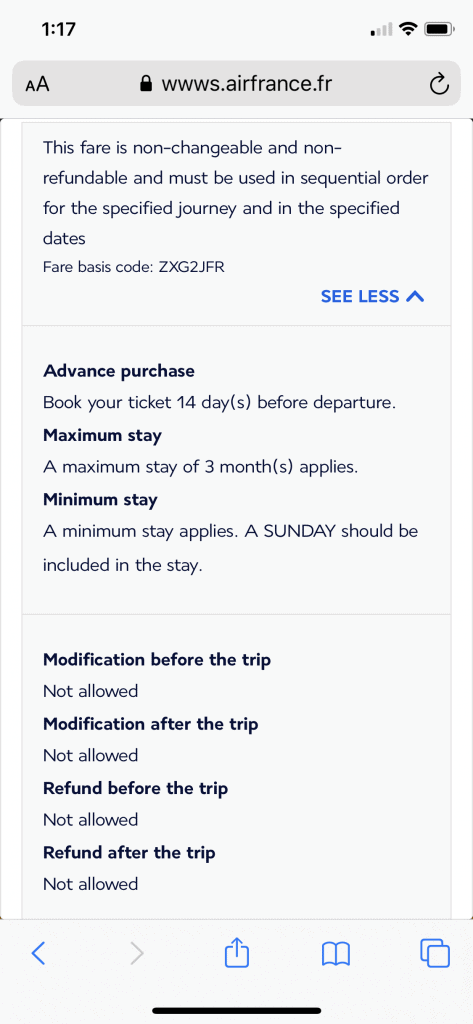Tap the Advance purchase heading
This screenshot has width=473, height=1024.
[119, 372]
